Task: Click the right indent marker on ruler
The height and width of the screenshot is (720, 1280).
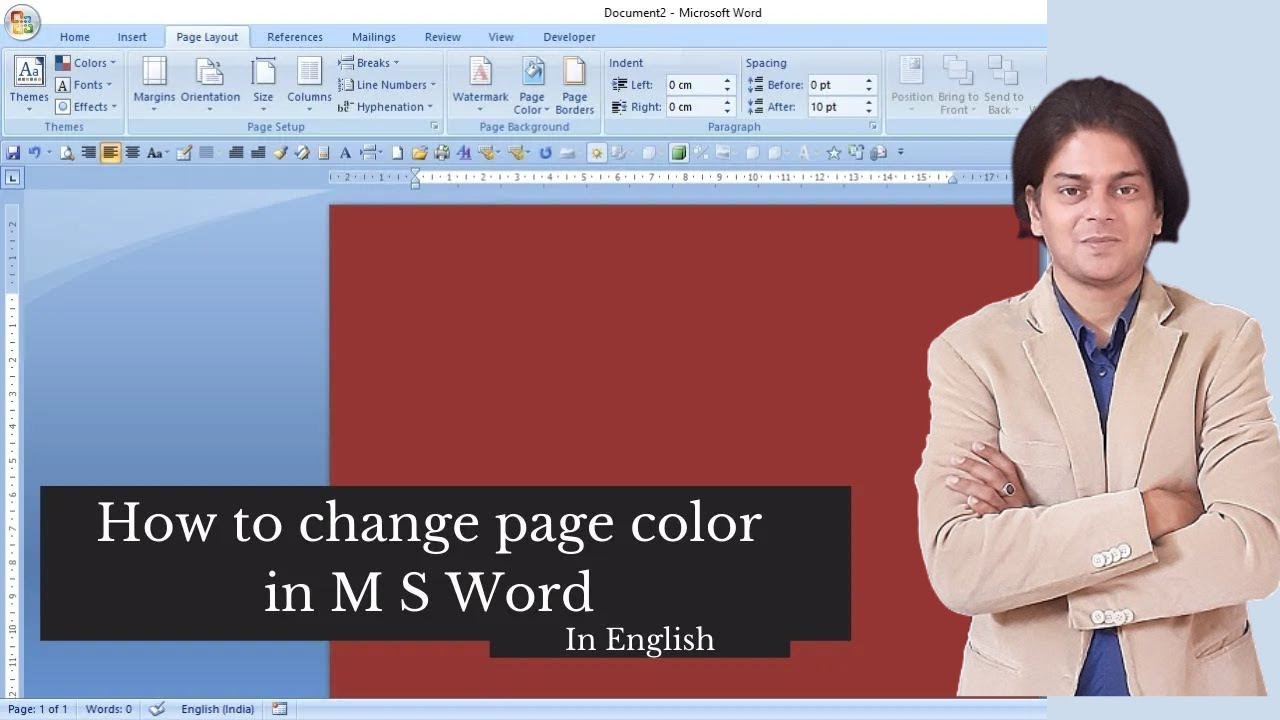Action: click(952, 180)
